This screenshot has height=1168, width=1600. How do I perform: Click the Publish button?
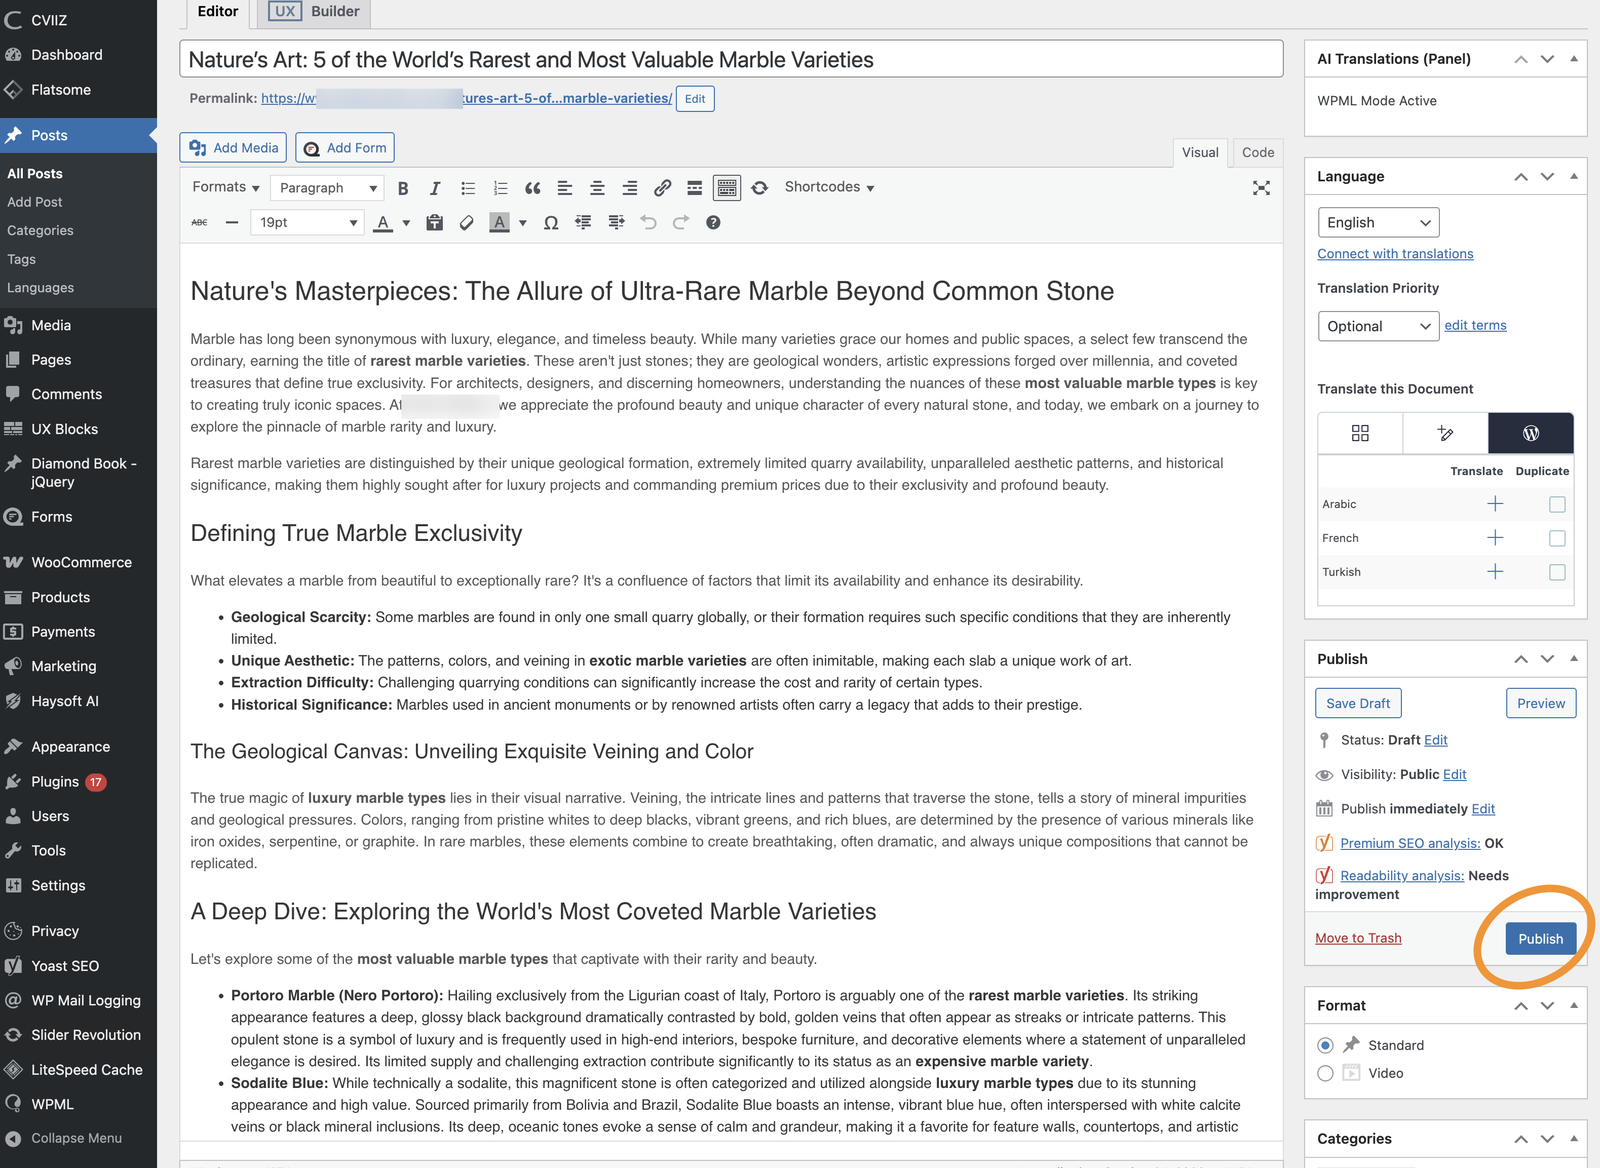point(1541,939)
